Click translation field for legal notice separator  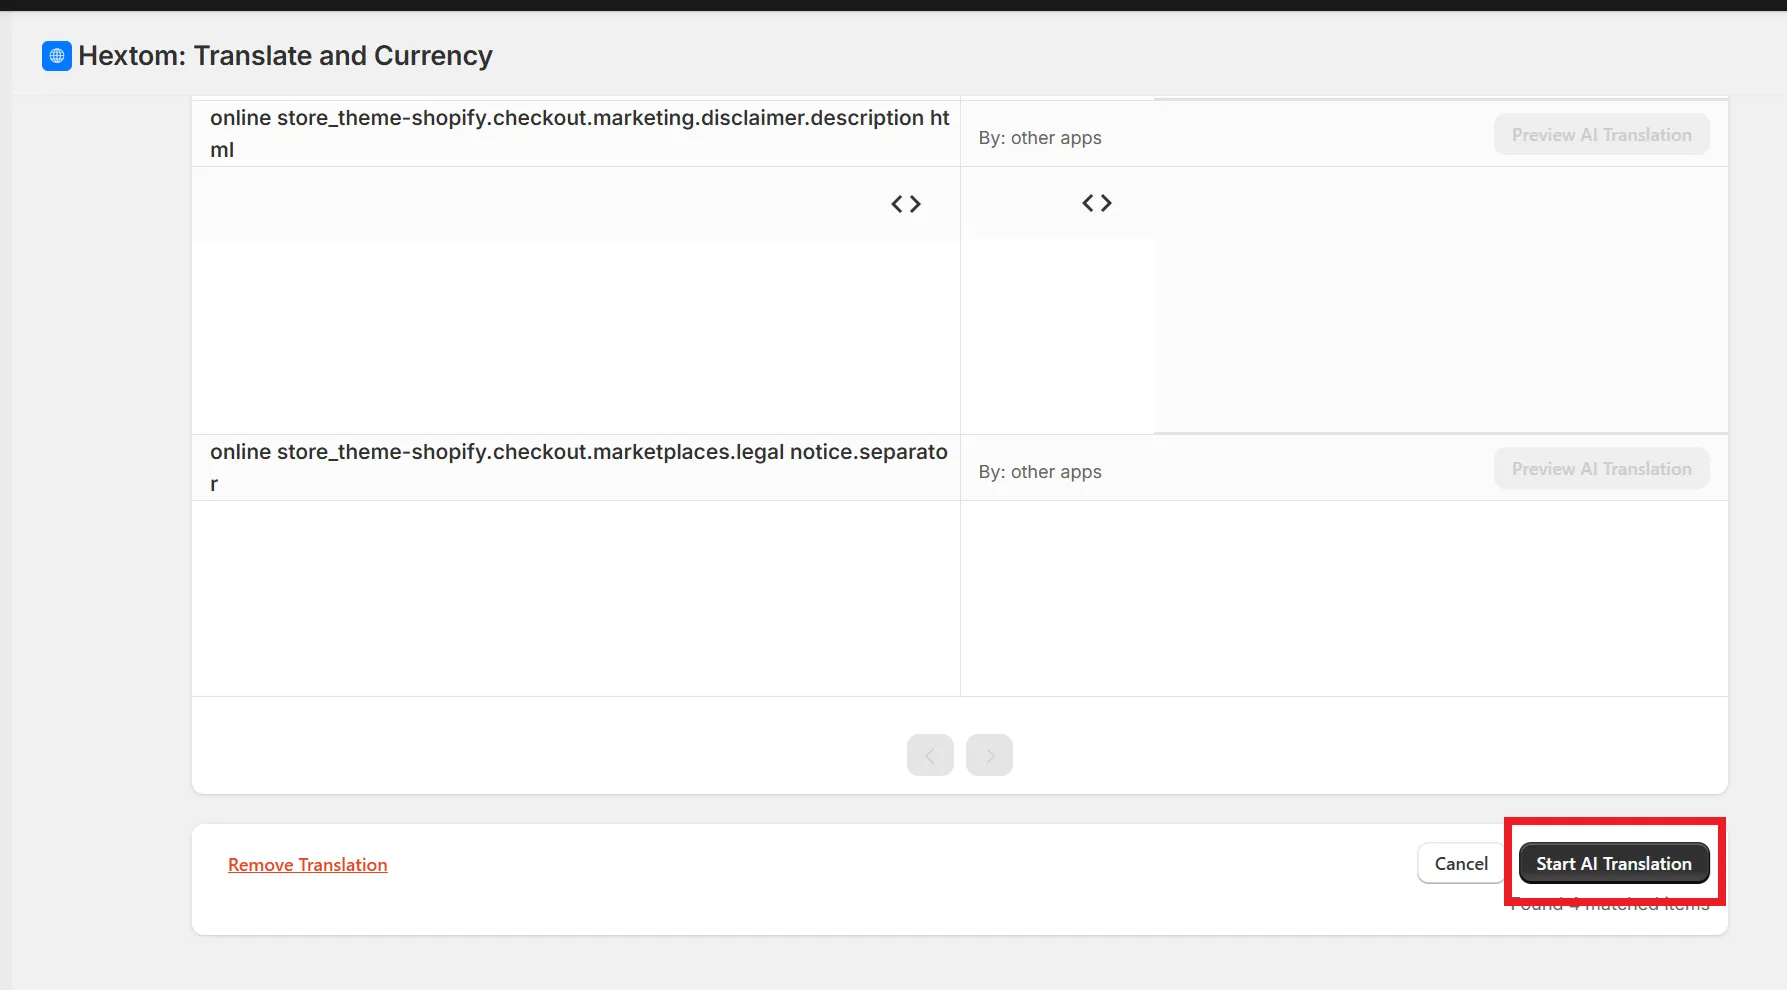1344,598
